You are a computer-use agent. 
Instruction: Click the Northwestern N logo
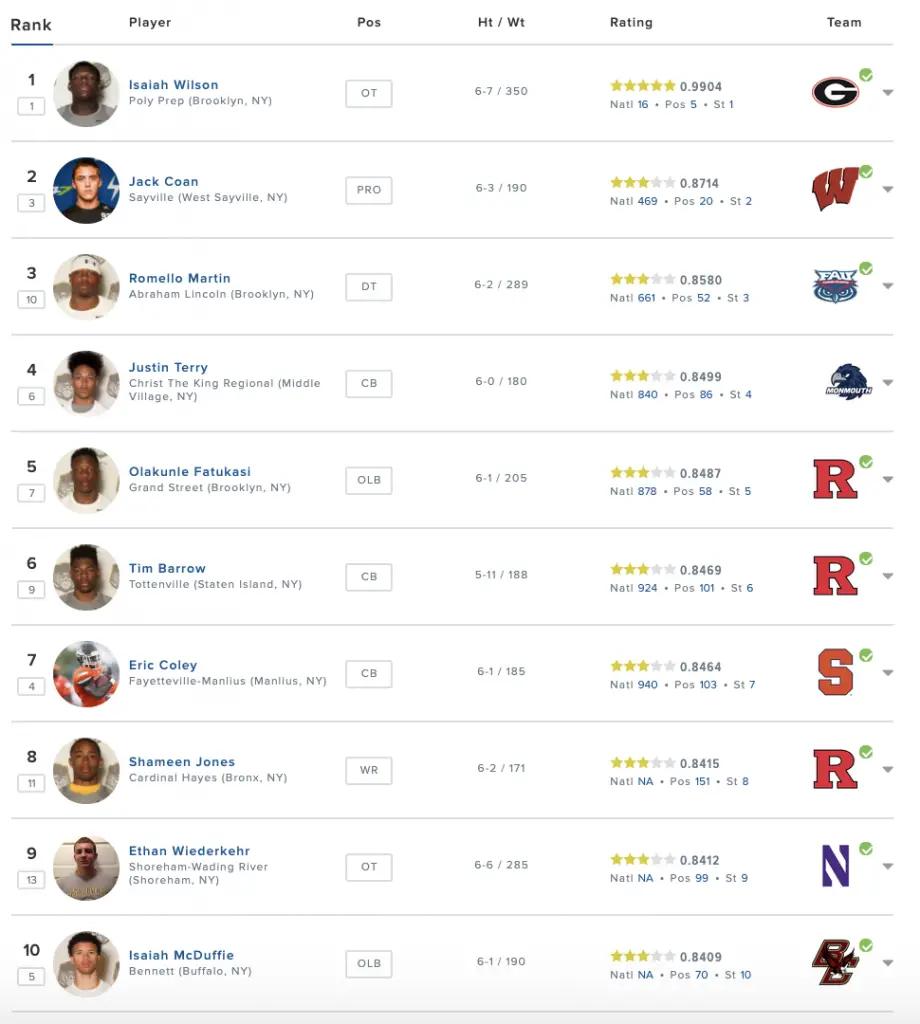(835, 866)
